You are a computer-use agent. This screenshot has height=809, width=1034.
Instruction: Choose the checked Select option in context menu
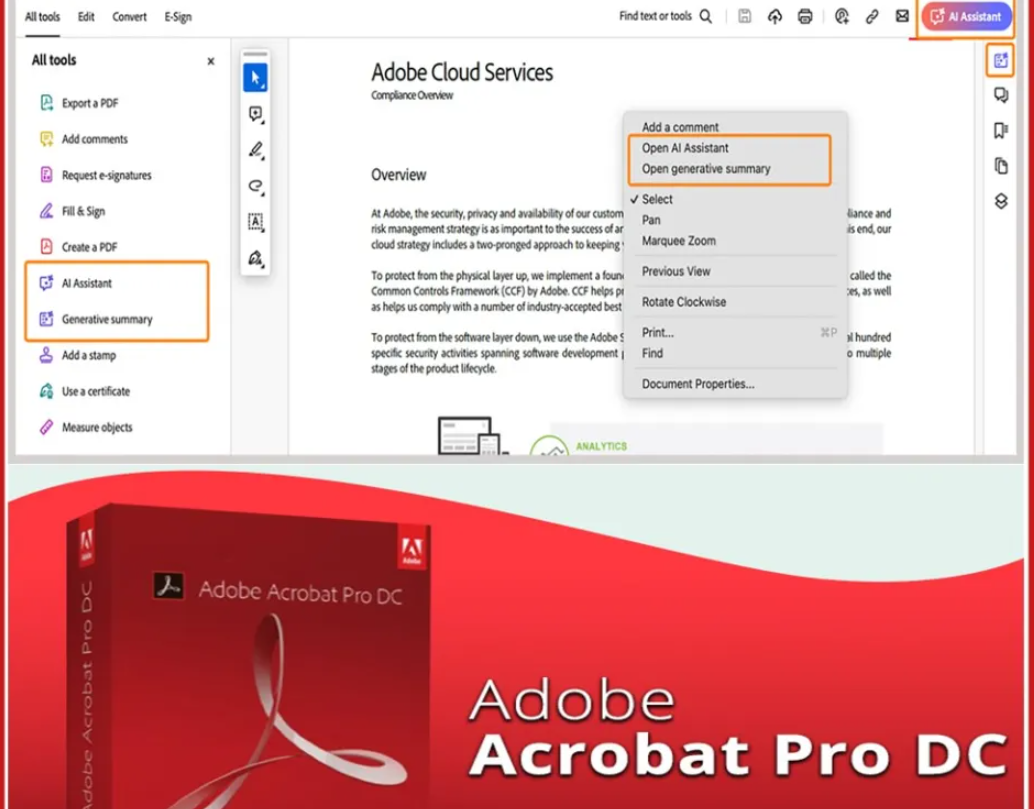657,199
